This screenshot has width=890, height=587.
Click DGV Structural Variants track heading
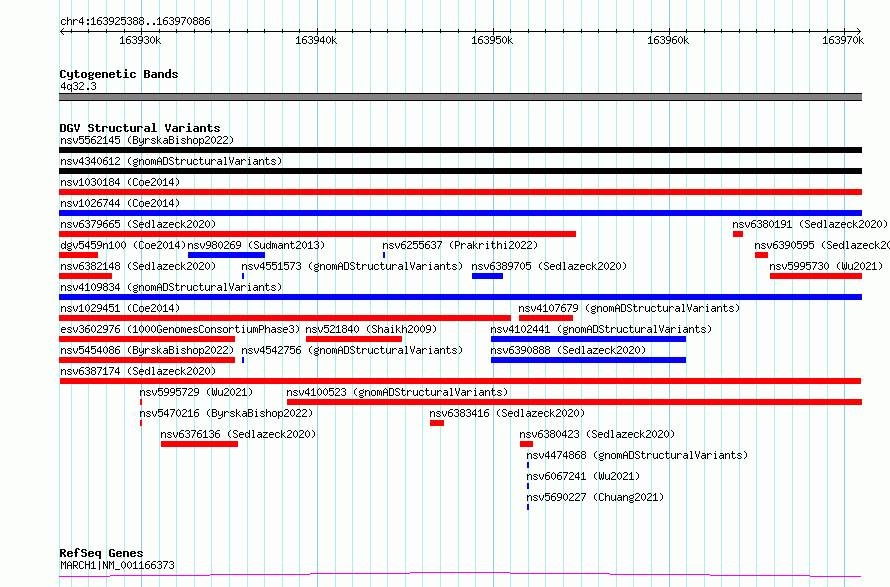point(140,128)
